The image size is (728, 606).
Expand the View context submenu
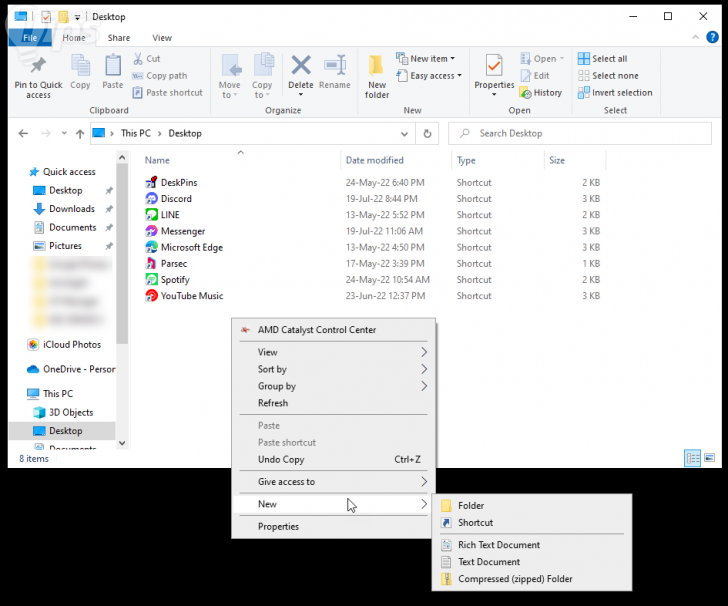tap(333, 352)
